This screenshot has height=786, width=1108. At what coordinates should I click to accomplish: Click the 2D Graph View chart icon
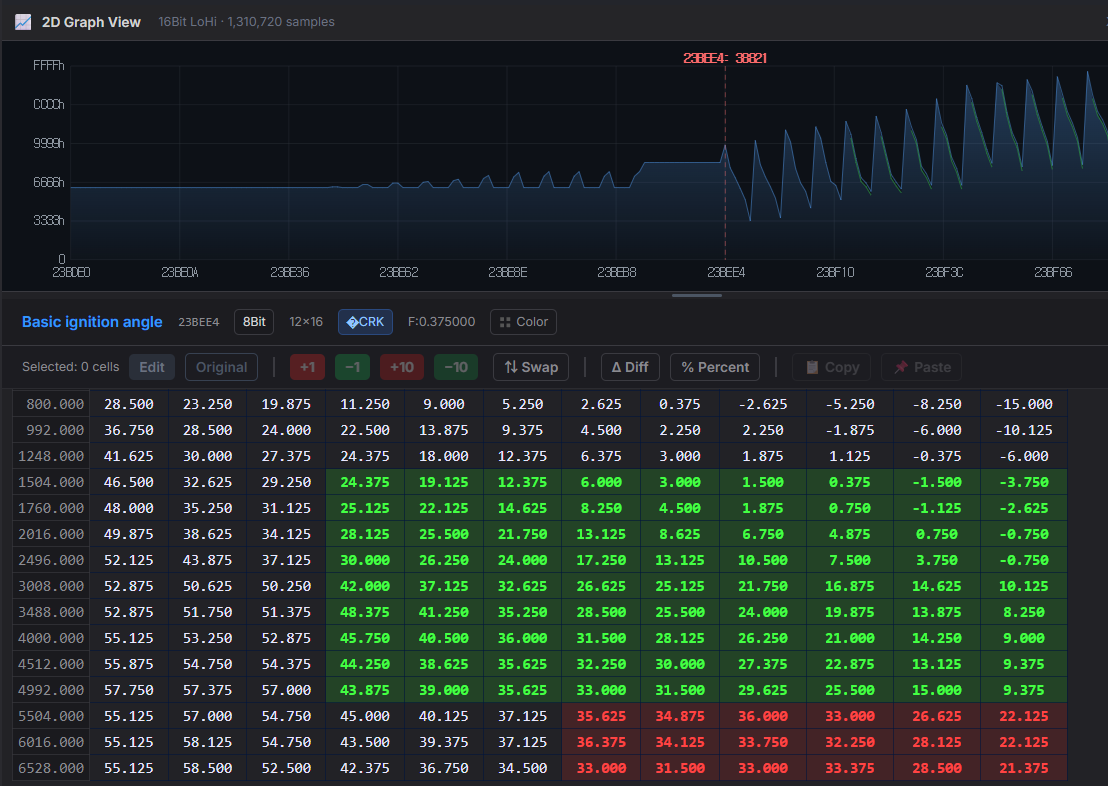tap(23, 22)
